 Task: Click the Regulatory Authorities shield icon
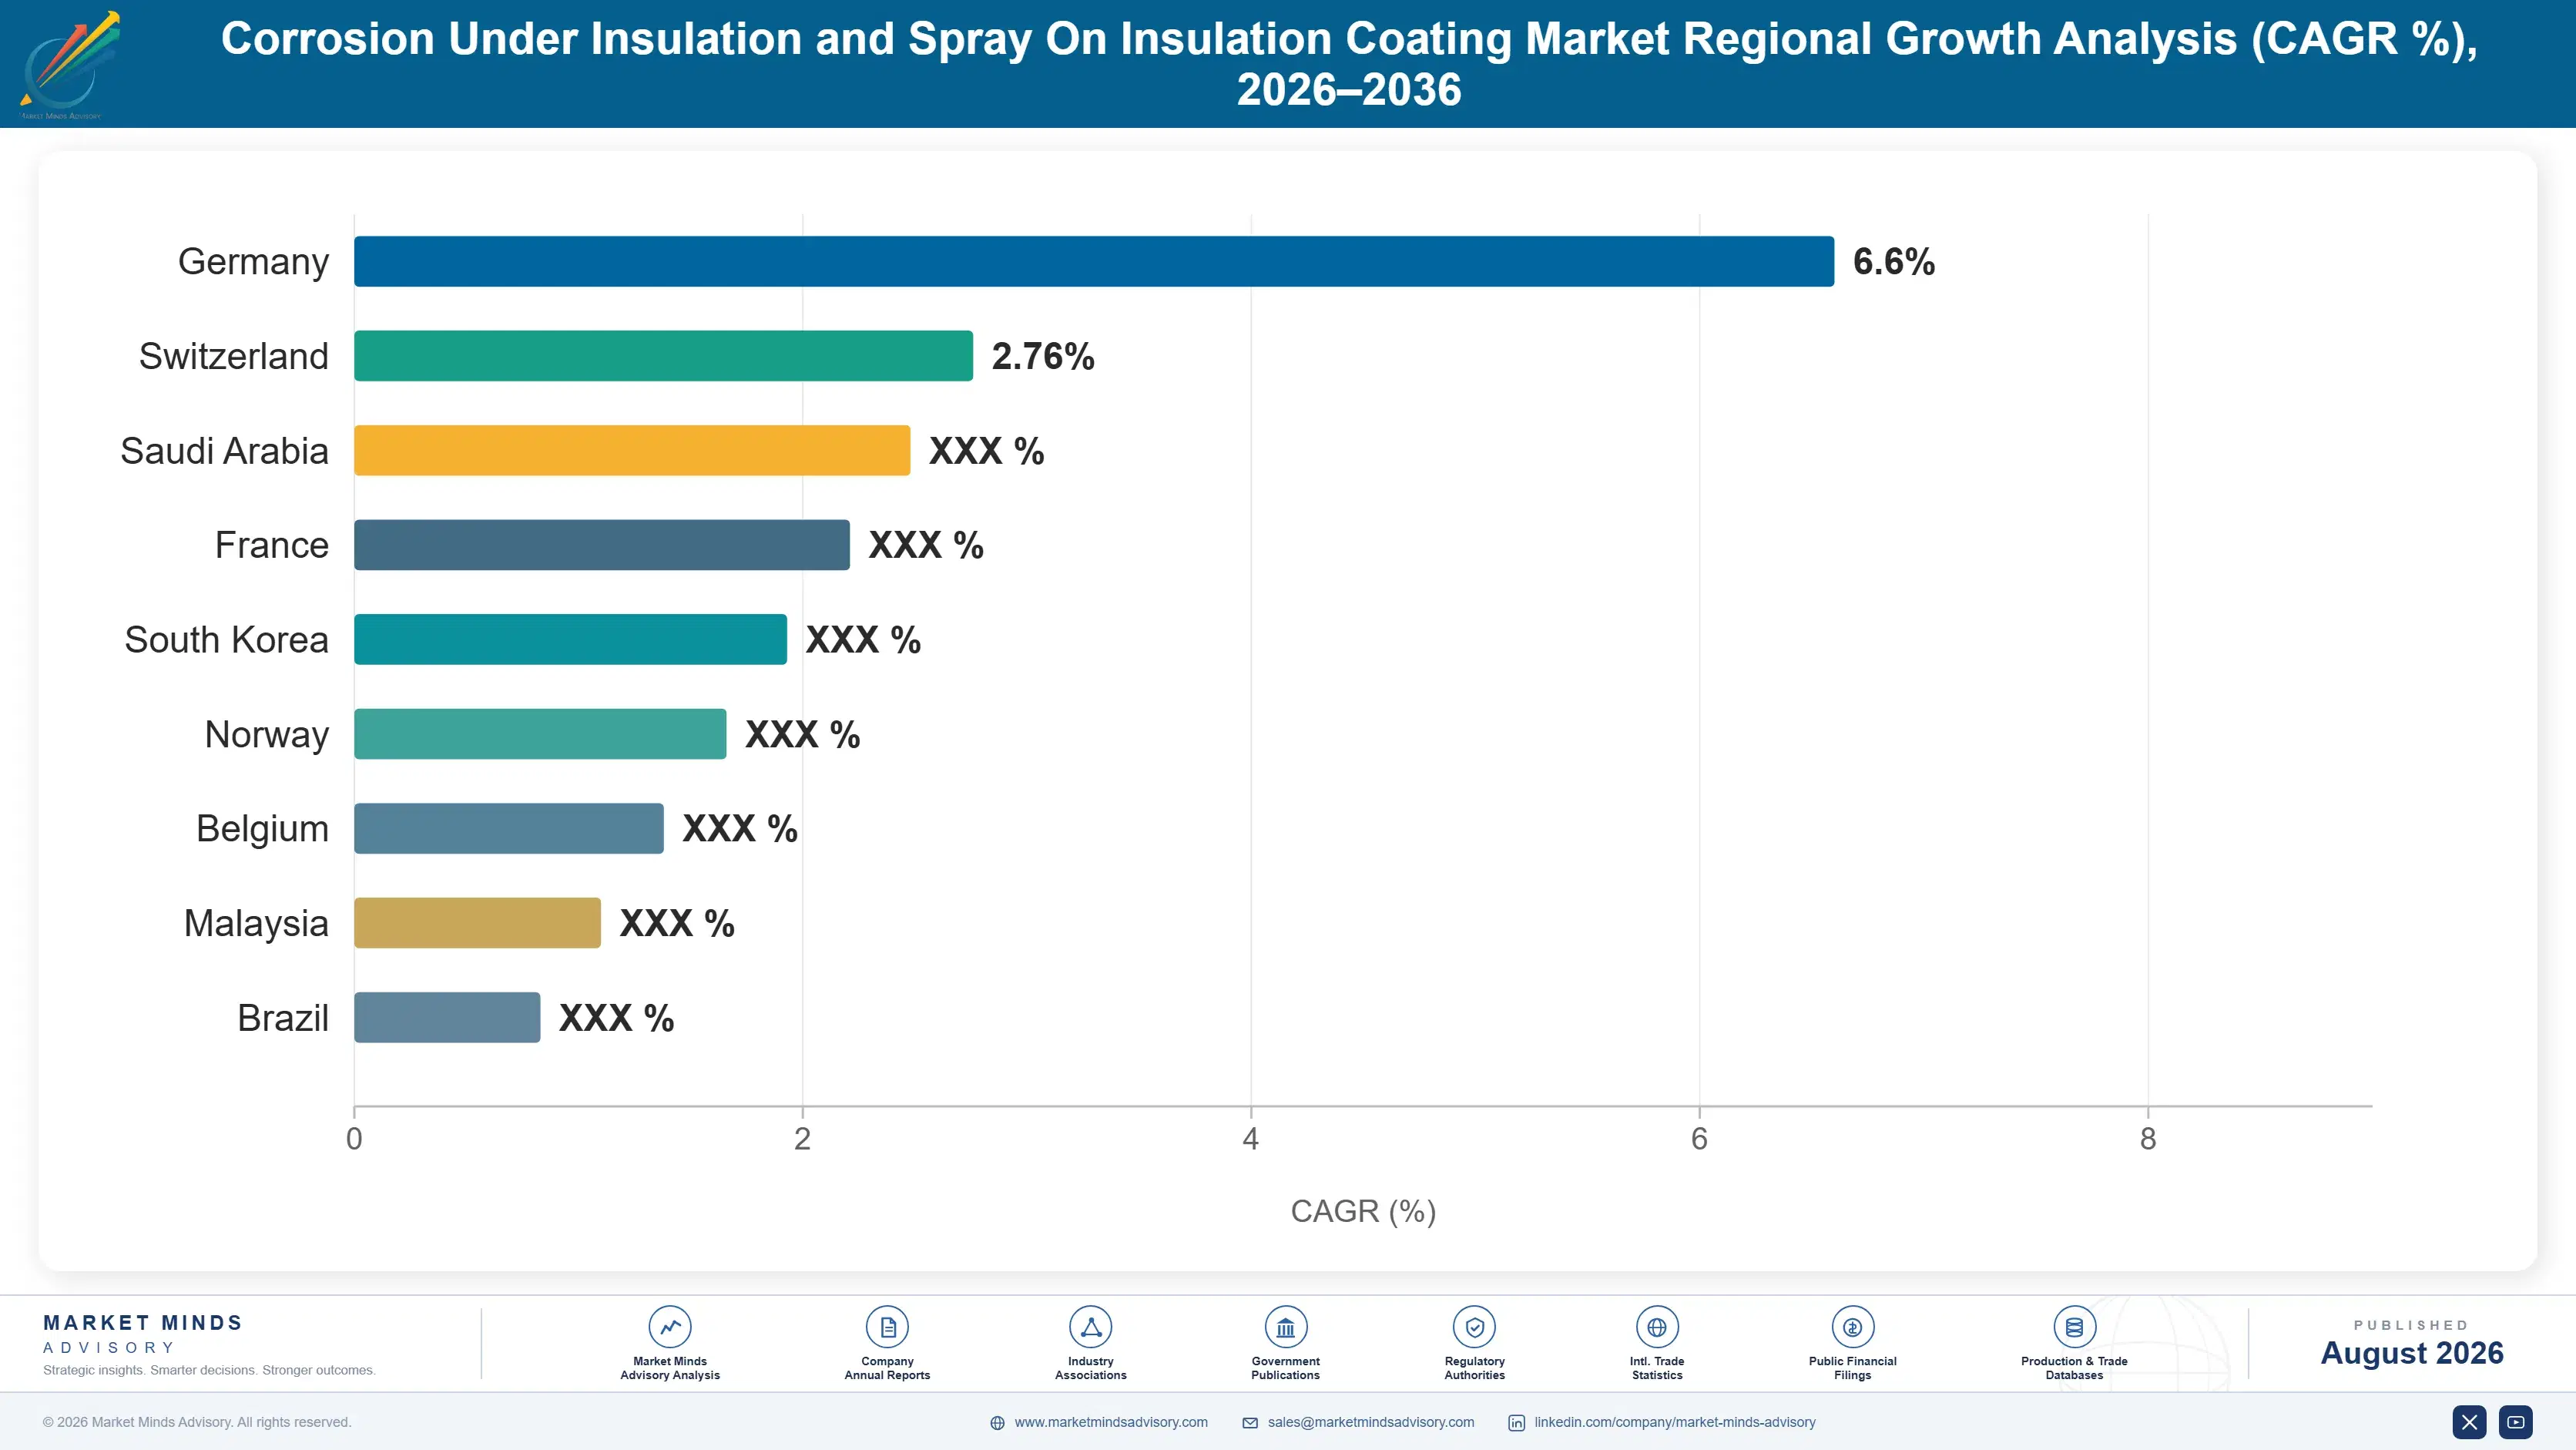coord(1474,1327)
